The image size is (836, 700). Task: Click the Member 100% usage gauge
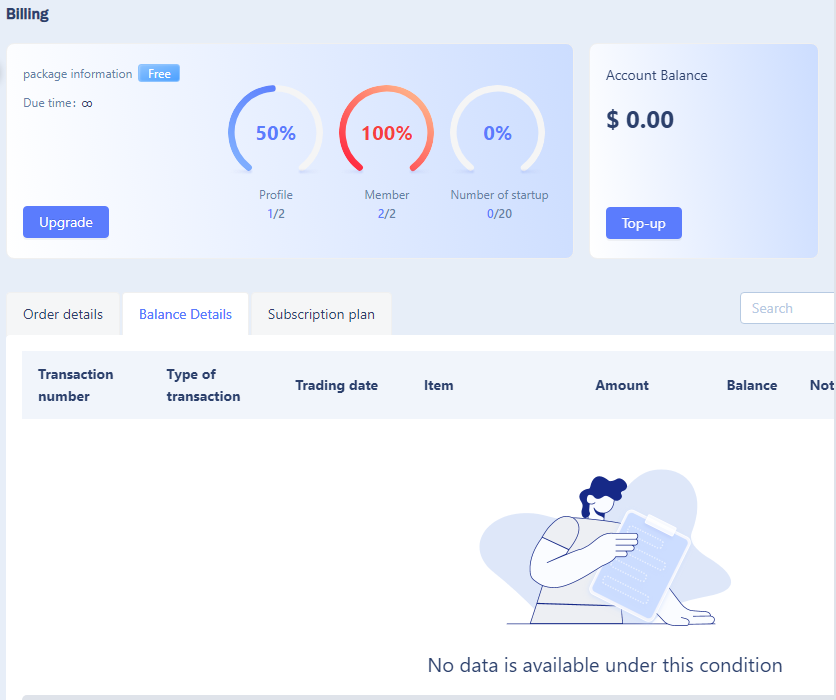coord(387,130)
